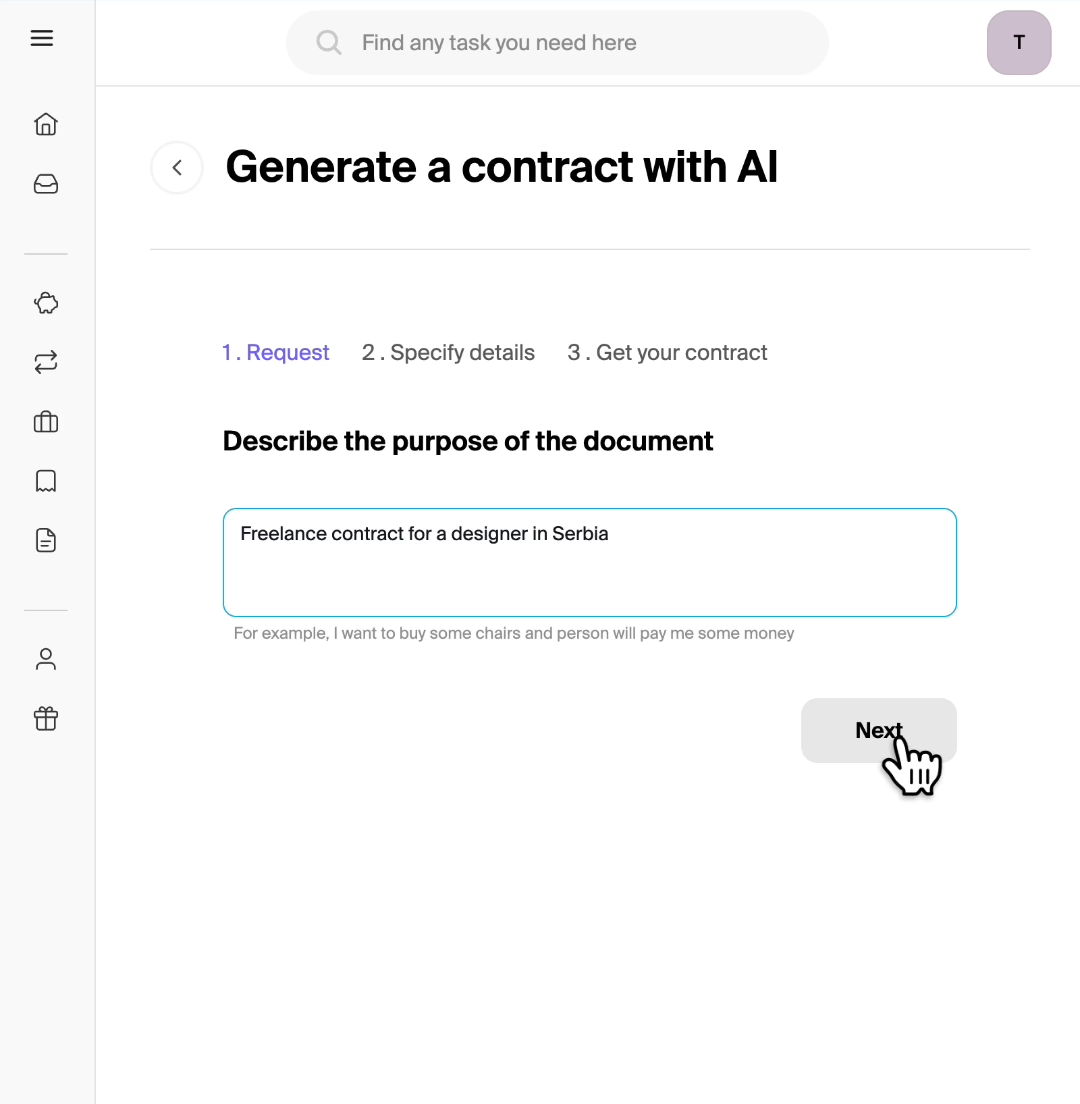Click the 'Generate a contract with AI' heading
The width and height of the screenshot is (1080, 1104).
click(x=501, y=167)
